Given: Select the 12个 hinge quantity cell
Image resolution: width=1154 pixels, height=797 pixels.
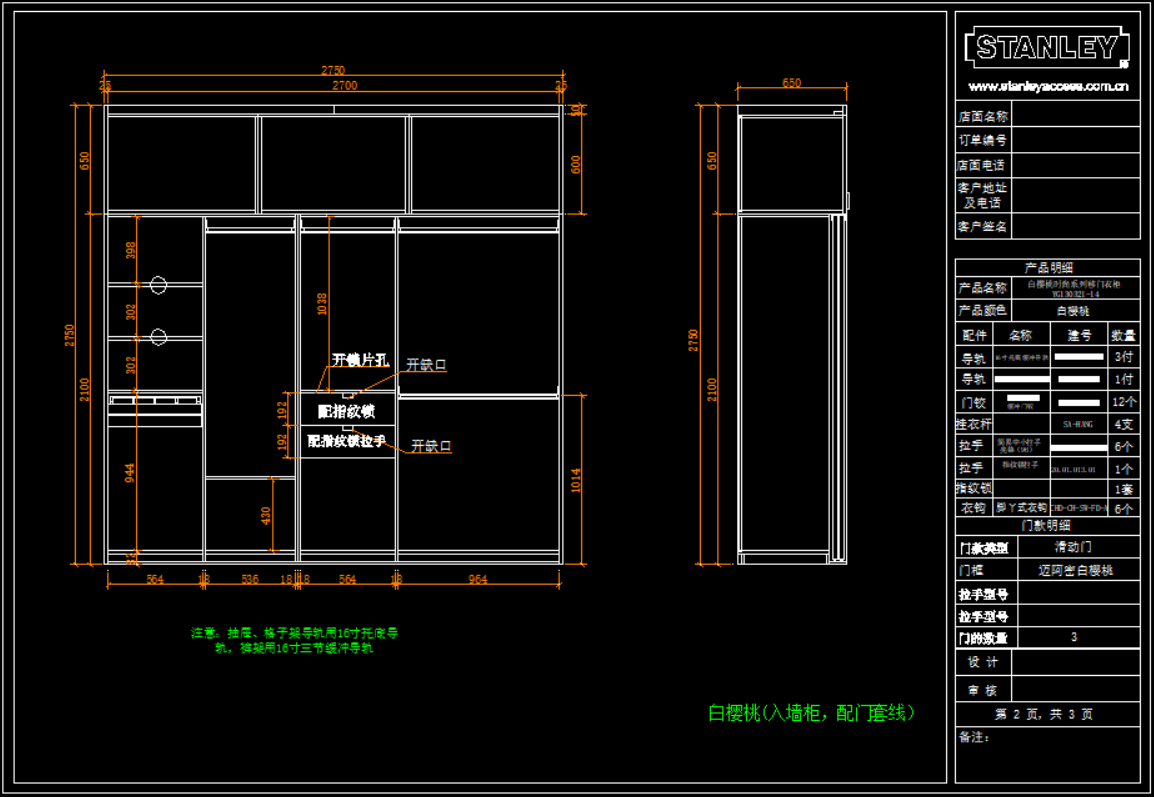Looking at the screenshot, I should (x=1124, y=402).
